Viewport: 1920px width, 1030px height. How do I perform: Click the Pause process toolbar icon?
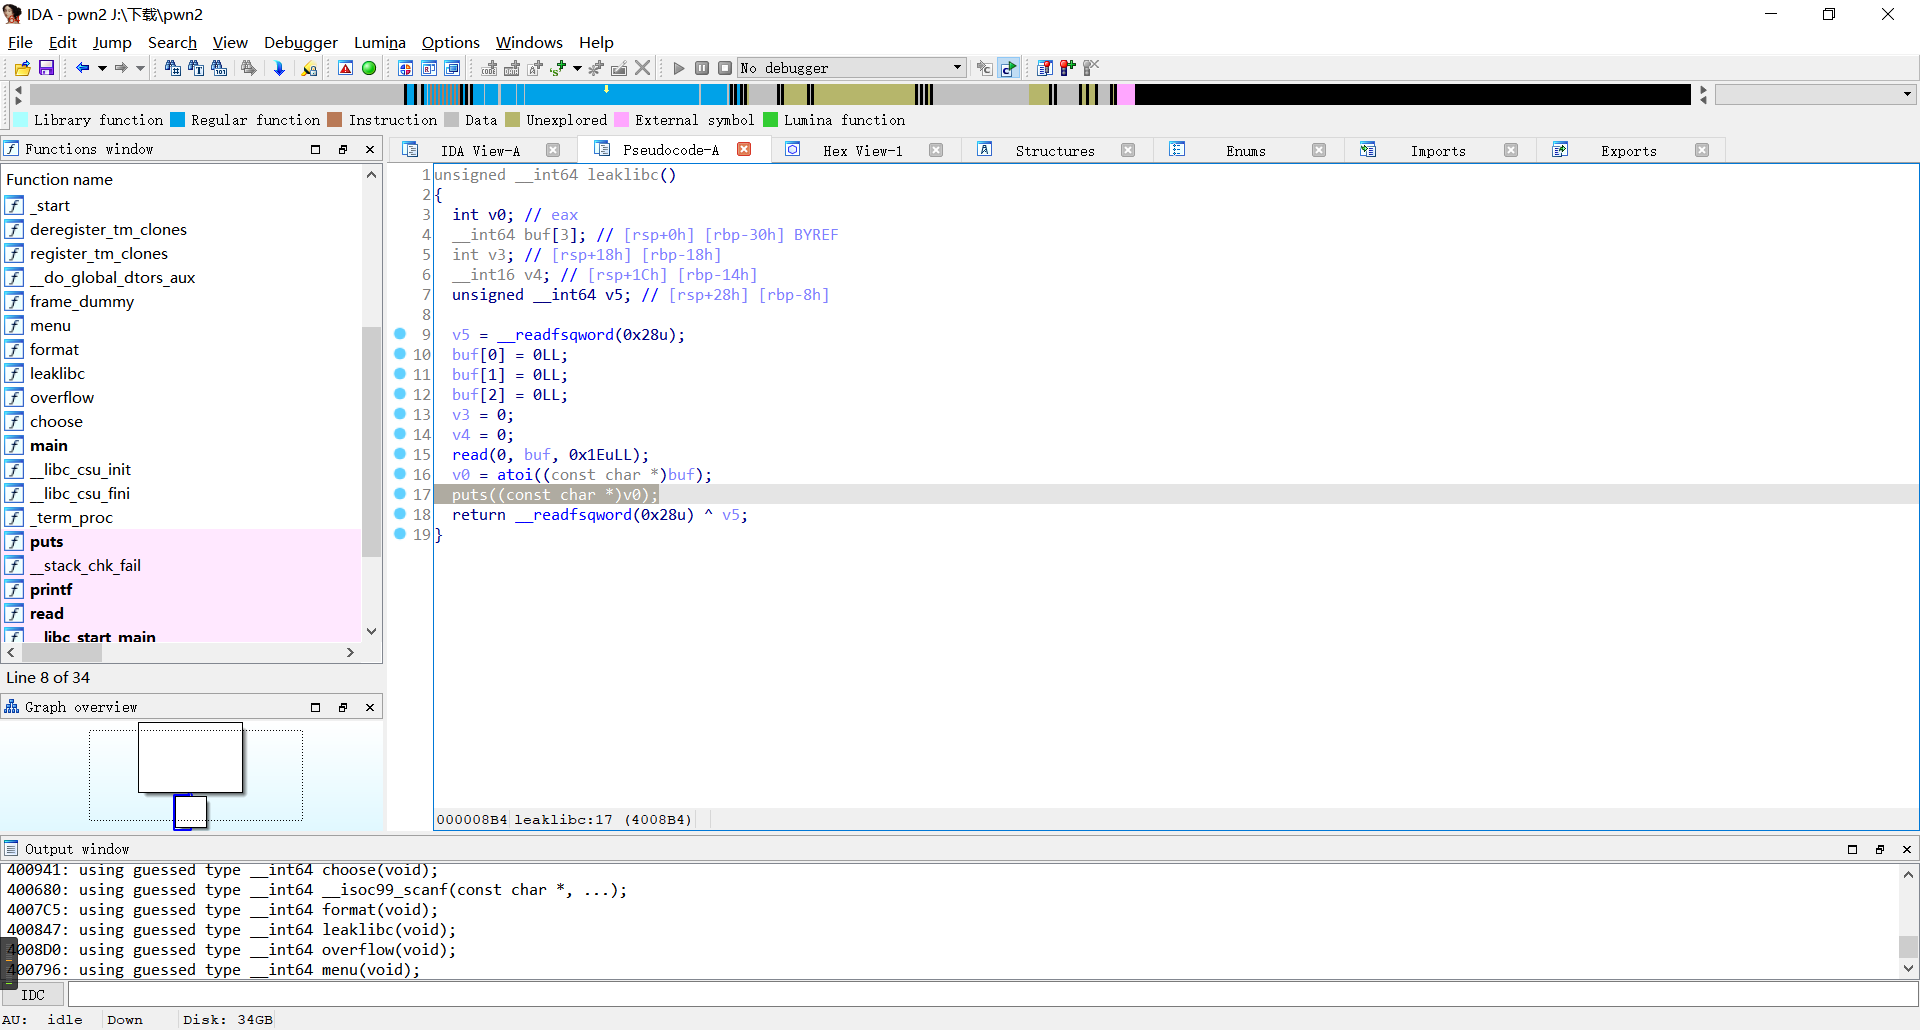(x=702, y=68)
